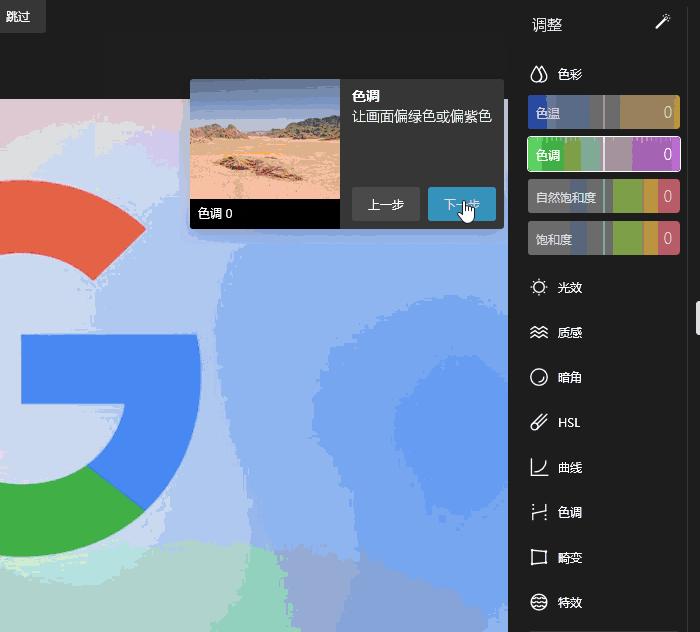
Task: Click the 饱和度 value 0
Action: click(x=667, y=238)
